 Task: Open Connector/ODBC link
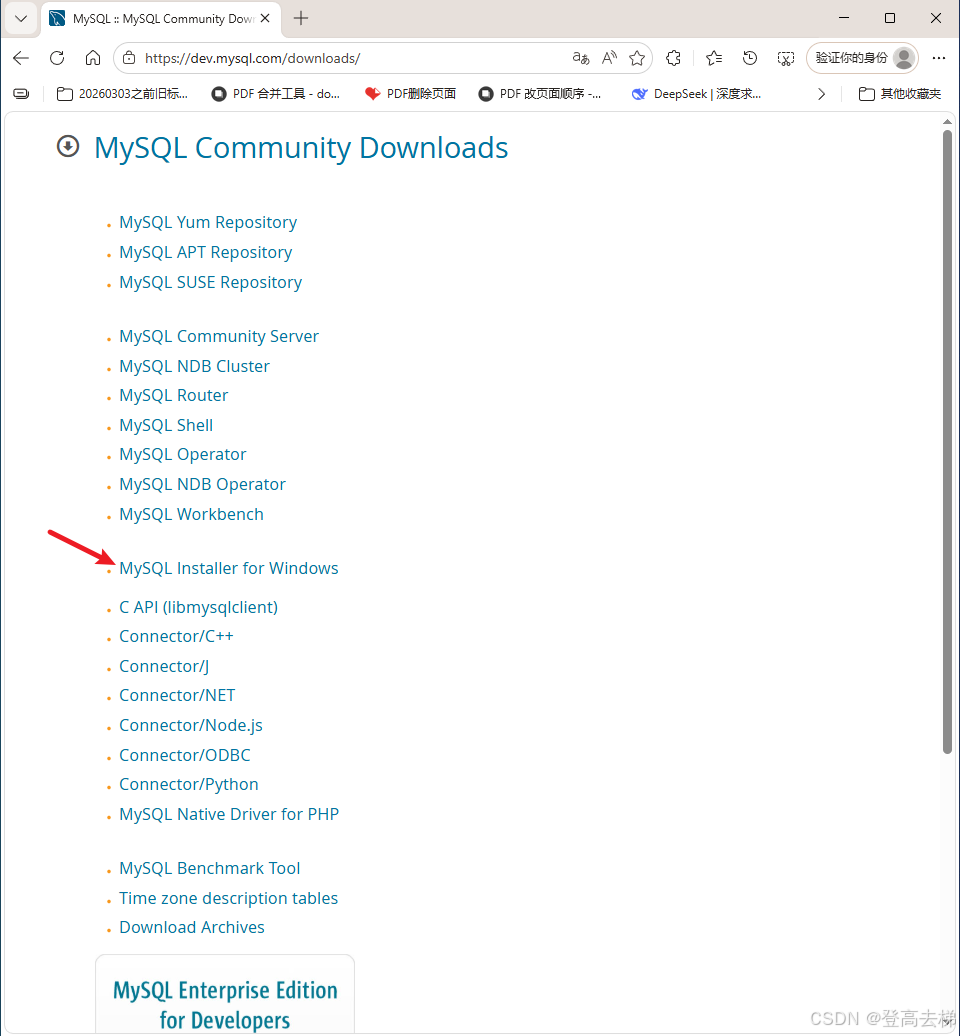click(185, 755)
